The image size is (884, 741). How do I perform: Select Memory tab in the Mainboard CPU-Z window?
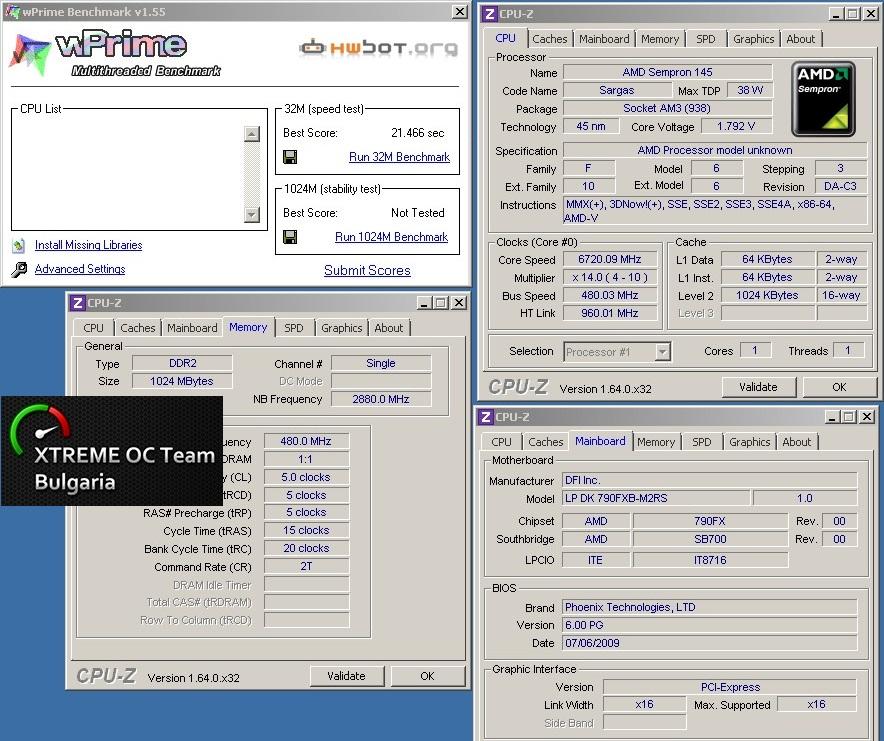pyautogui.click(x=656, y=442)
